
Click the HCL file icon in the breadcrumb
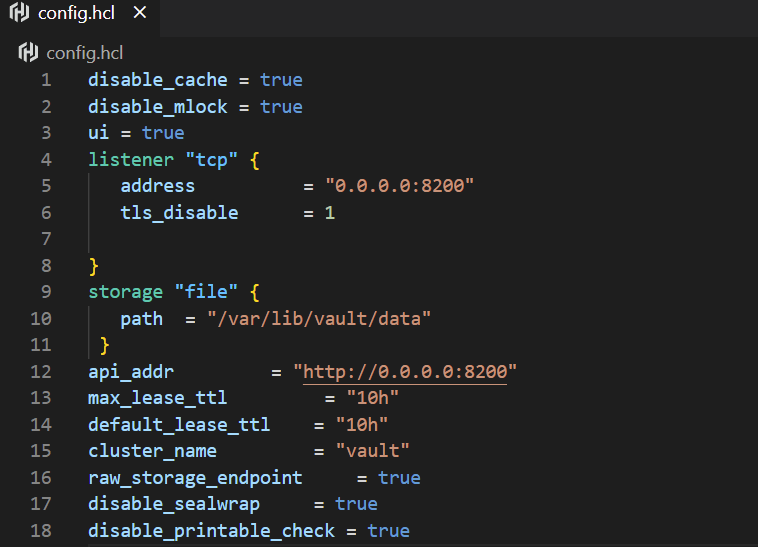[x=28, y=52]
